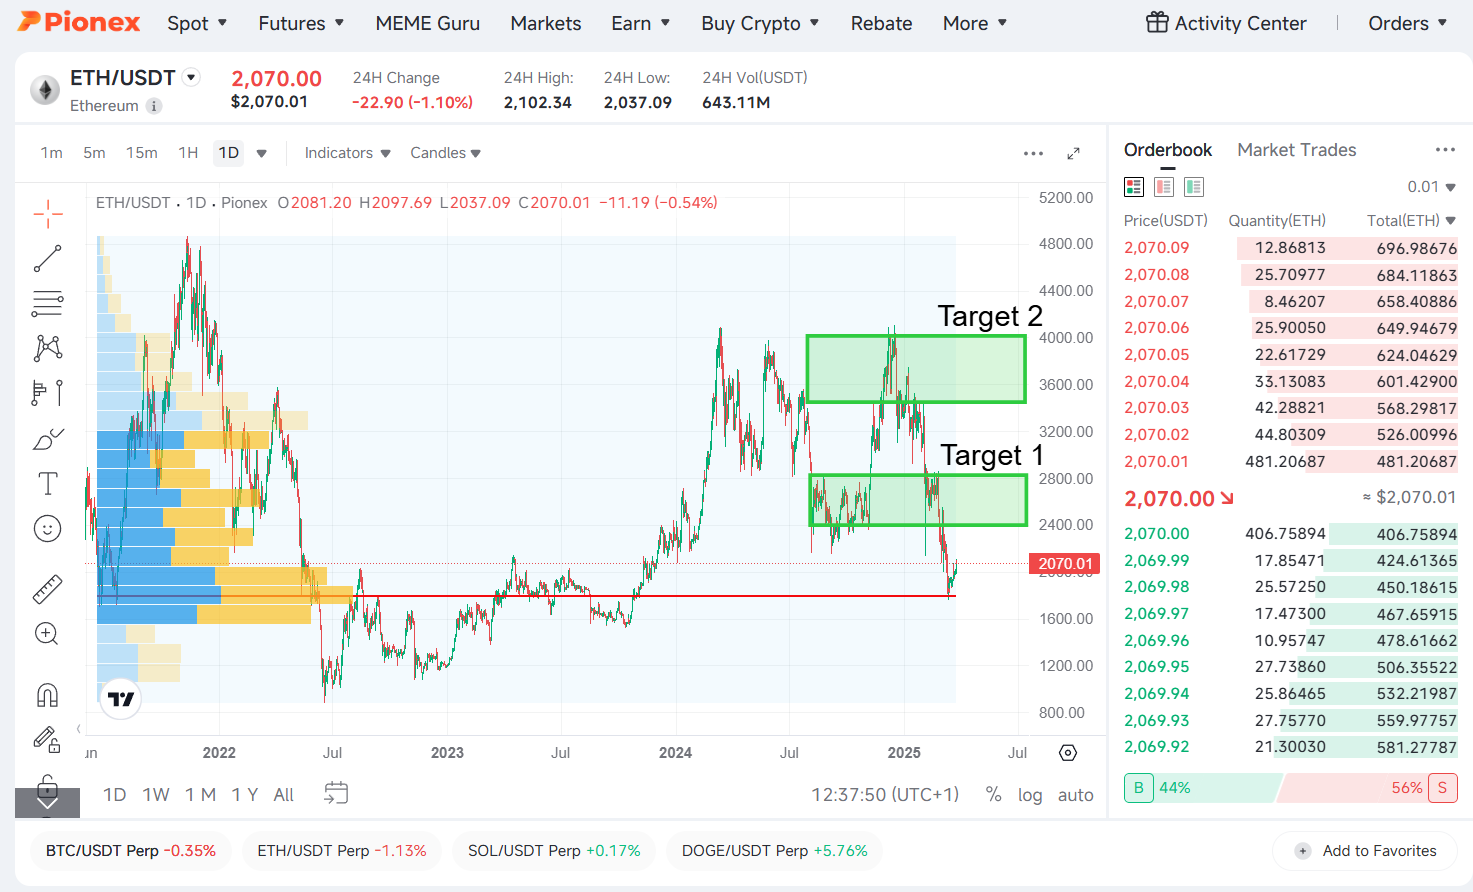Click Add to Favorites button
This screenshot has width=1473, height=892.
pyautogui.click(x=1365, y=851)
